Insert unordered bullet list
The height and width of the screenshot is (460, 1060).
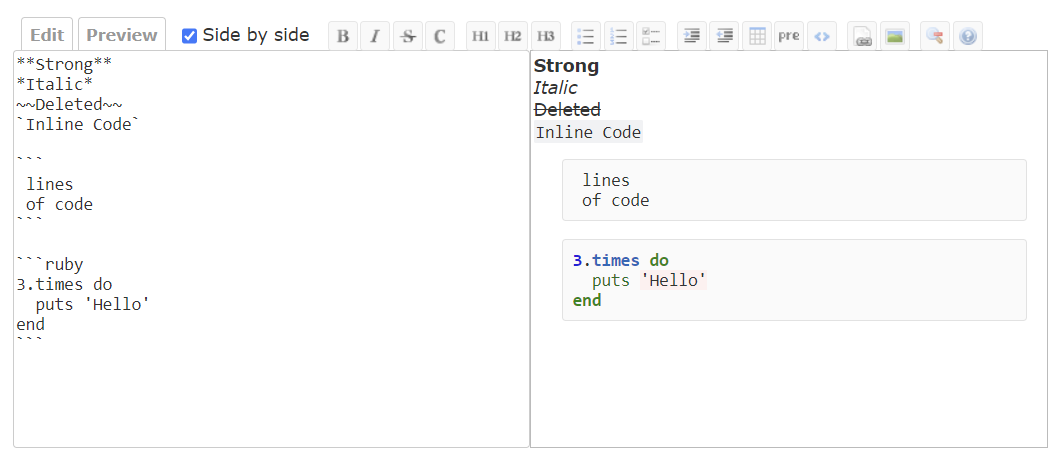click(x=586, y=36)
